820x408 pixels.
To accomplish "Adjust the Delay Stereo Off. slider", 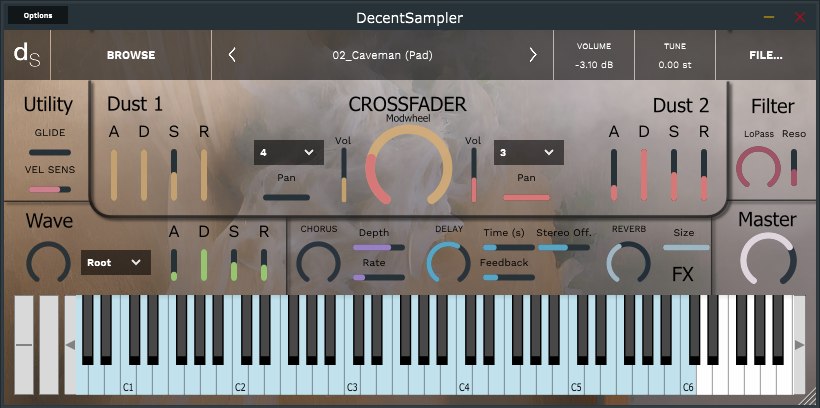I will click(564, 247).
